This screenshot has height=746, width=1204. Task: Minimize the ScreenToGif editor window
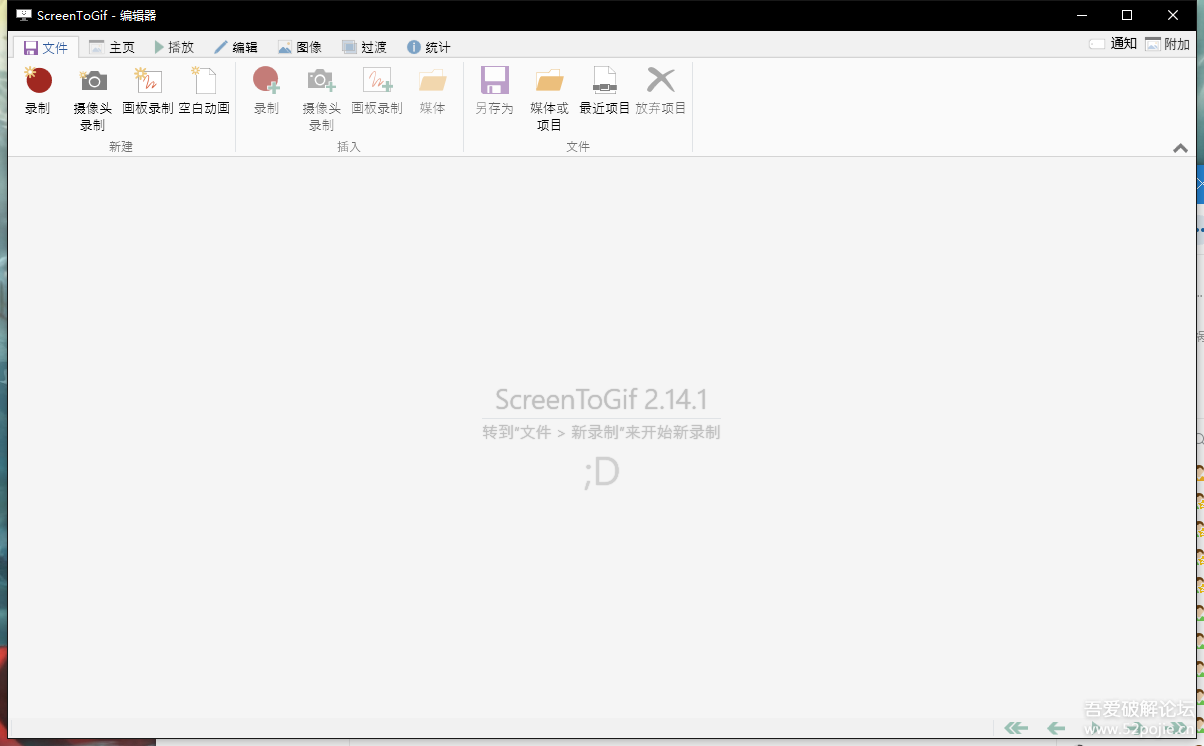1081,15
